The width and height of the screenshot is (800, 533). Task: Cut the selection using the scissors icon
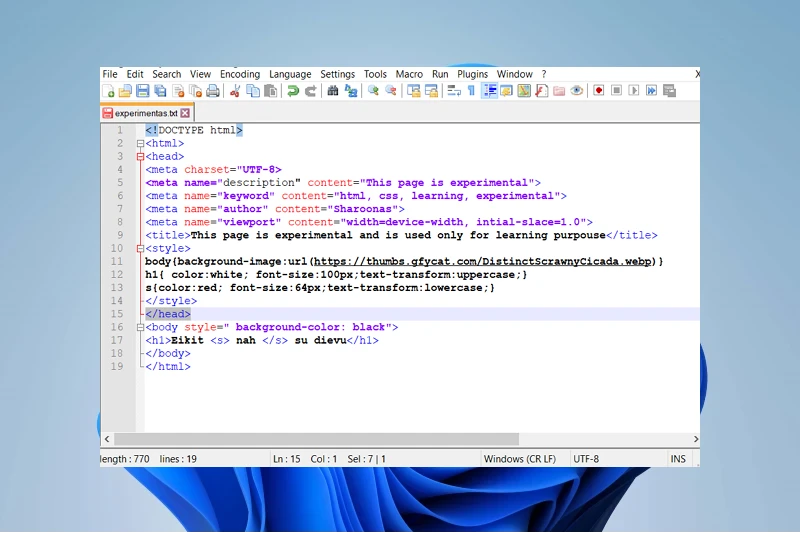point(235,91)
